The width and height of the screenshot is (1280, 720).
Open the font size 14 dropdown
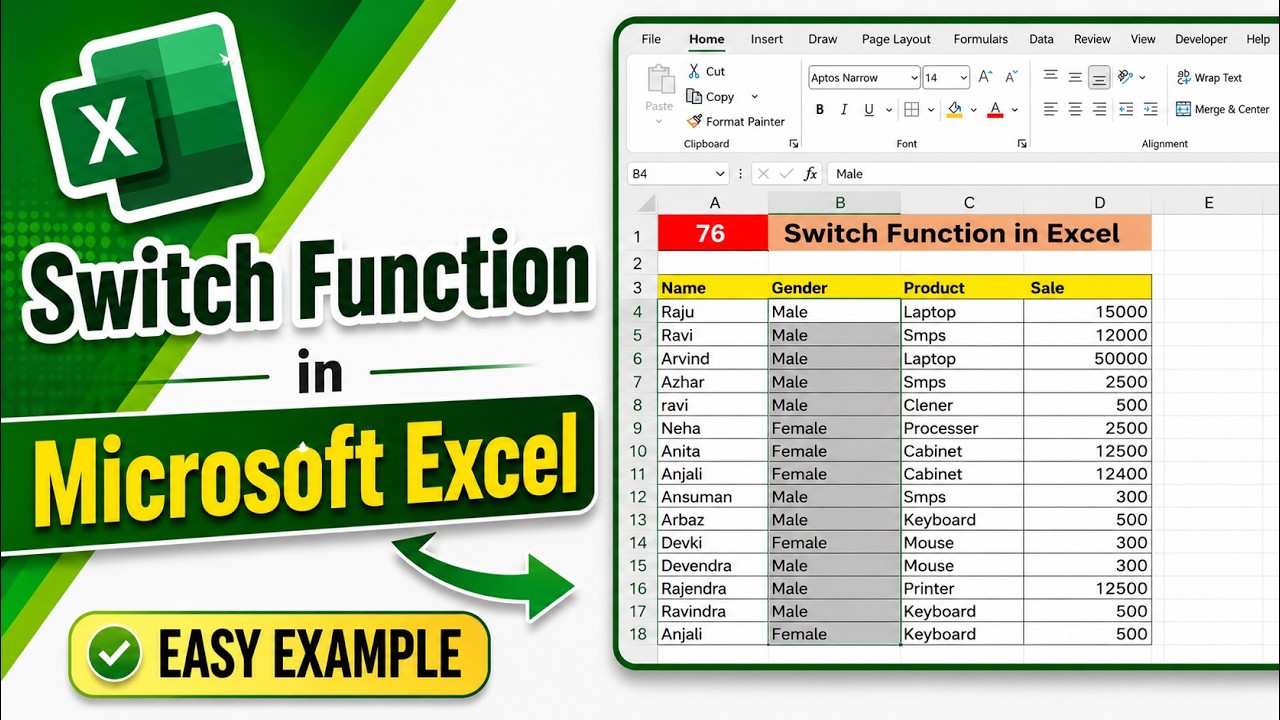click(x=963, y=77)
